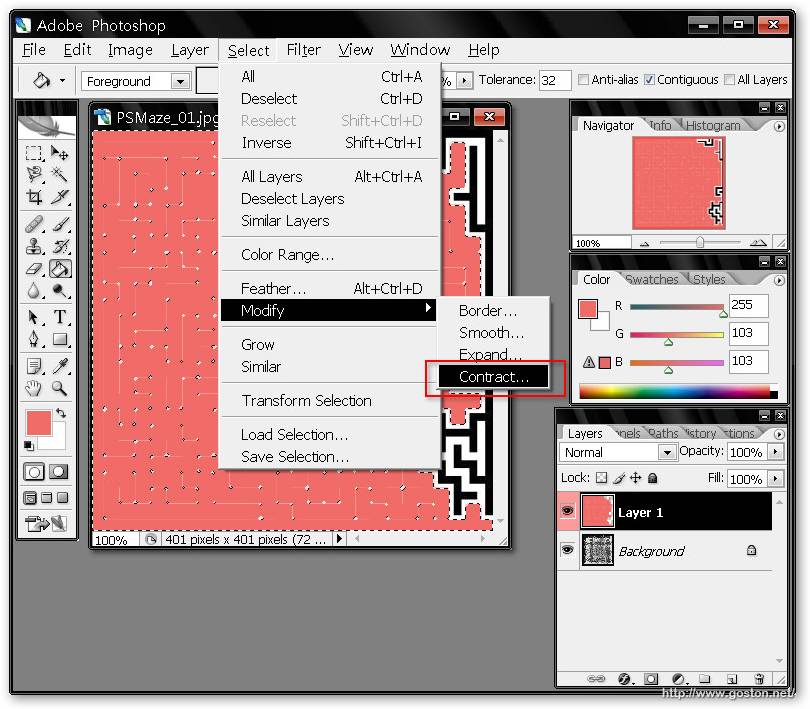Add layer style icon in Layers panel
The width and height of the screenshot is (810, 709).
pyautogui.click(x=624, y=679)
